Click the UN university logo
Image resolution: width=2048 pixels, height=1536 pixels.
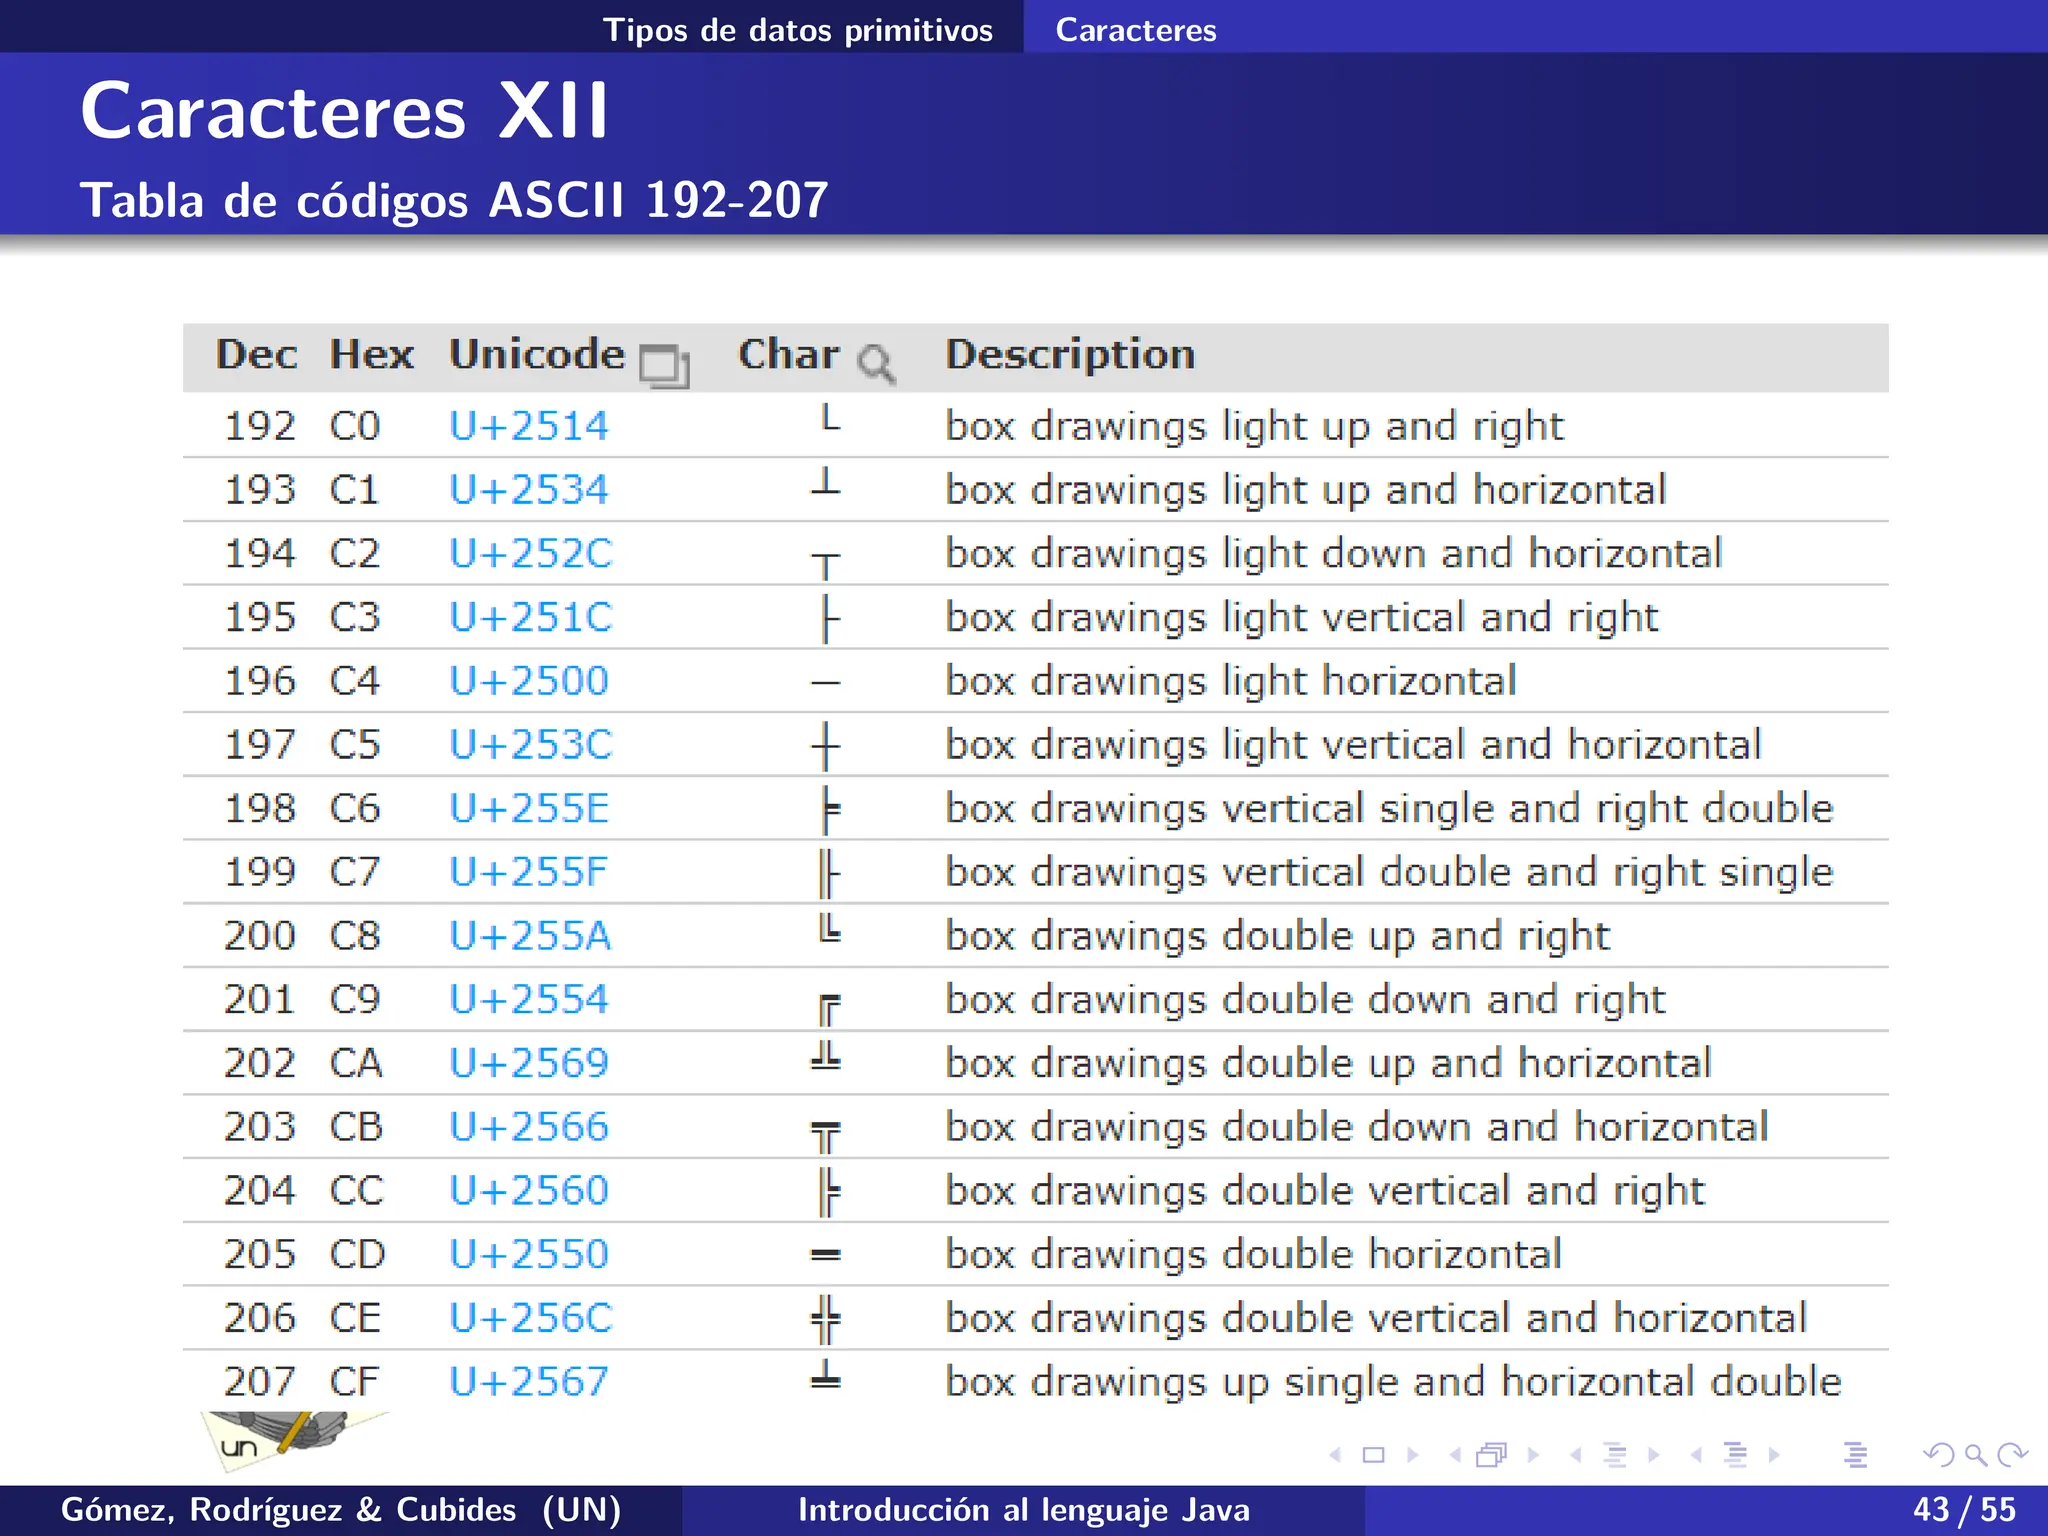[288, 1440]
